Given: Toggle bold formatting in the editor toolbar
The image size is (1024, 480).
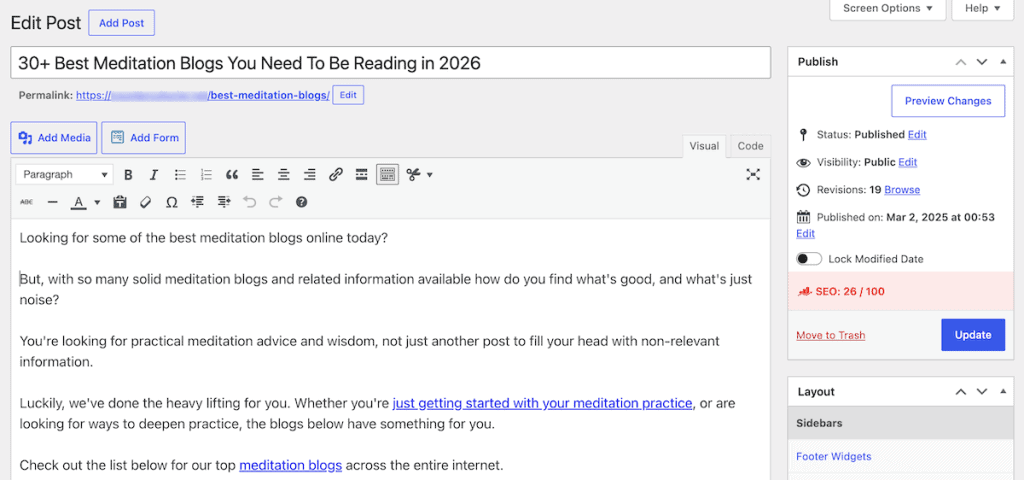Looking at the screenshot, I should click(129, 174).
